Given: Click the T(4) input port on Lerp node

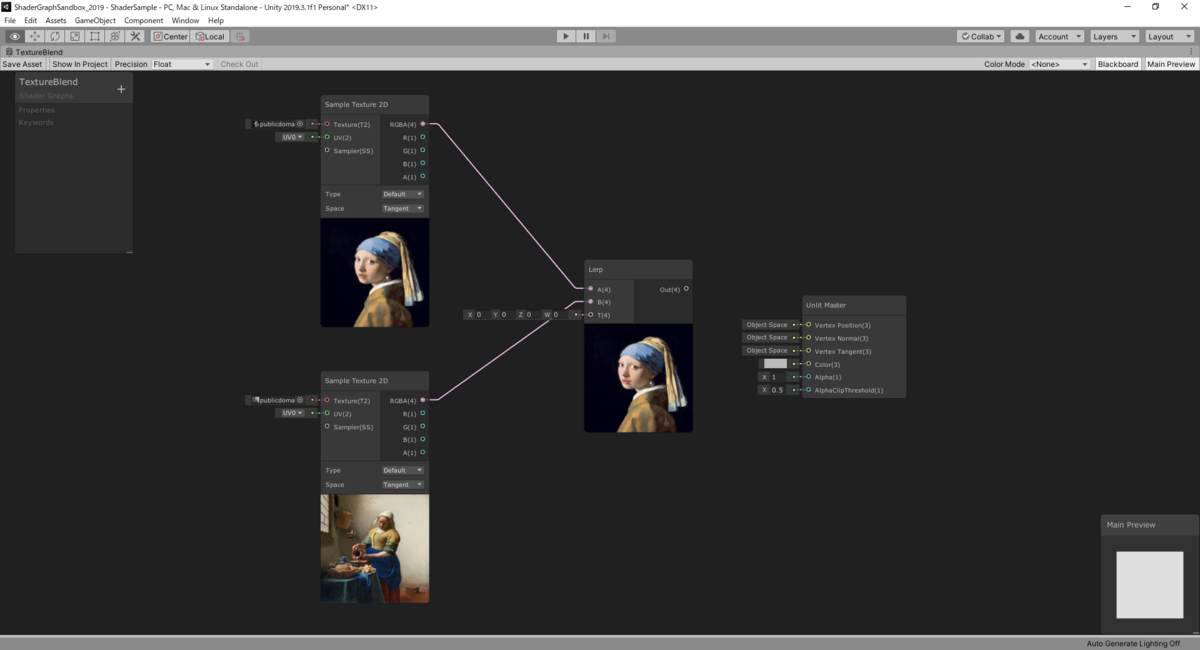Looking at the screenshot, I should click(x=591, y=315).
